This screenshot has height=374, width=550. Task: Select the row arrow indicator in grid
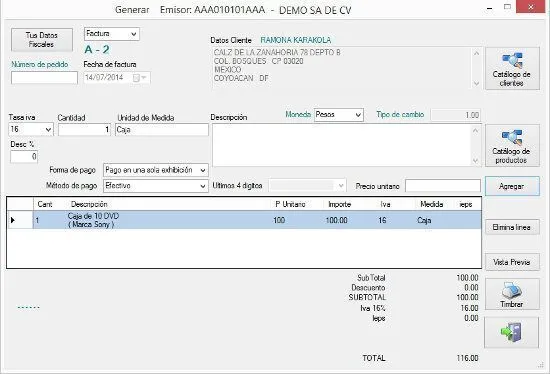point(13,220)
